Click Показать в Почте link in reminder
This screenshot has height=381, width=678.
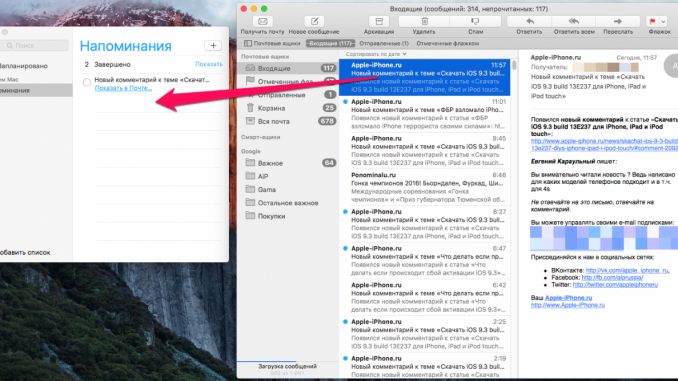tap(123, 88)
